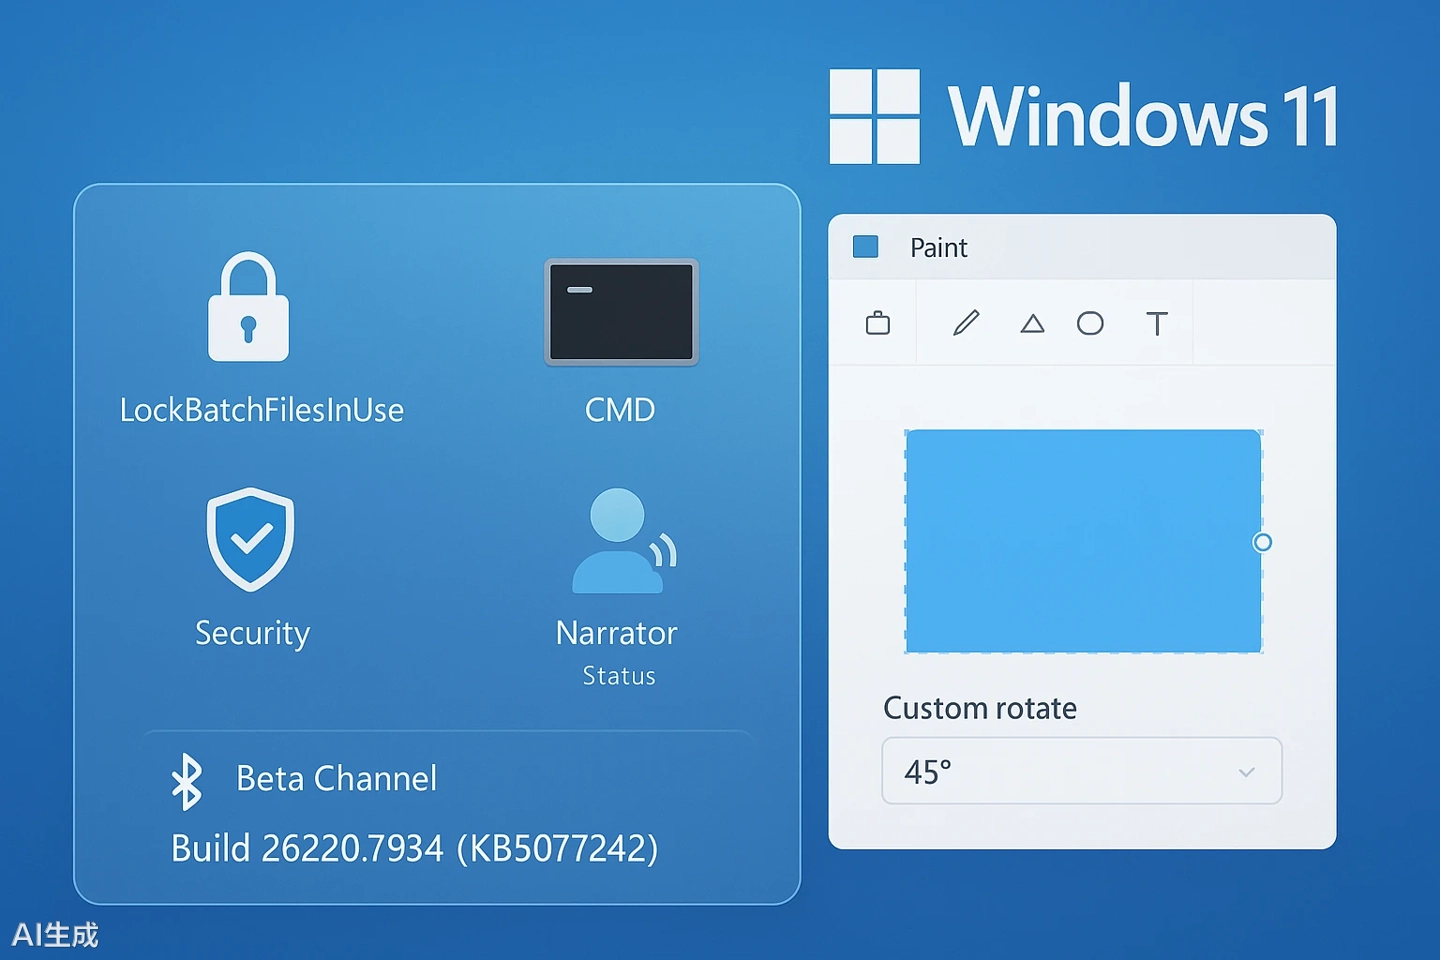
Task: Select the Oval shape tool
Action: click(1090, 323)
